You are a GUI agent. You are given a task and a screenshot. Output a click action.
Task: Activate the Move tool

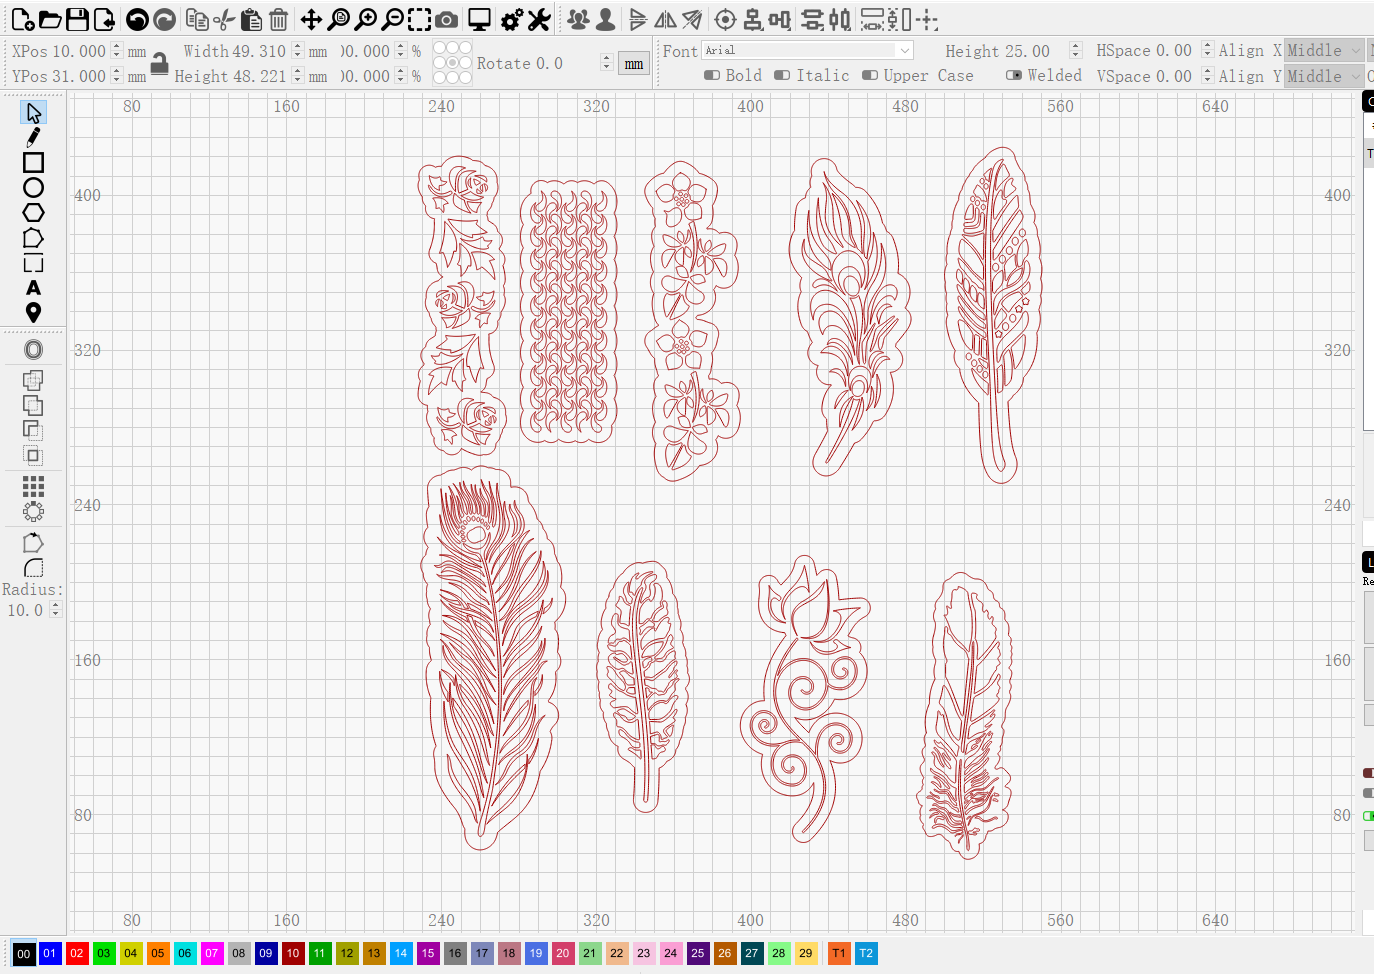[x=313, y=18]
